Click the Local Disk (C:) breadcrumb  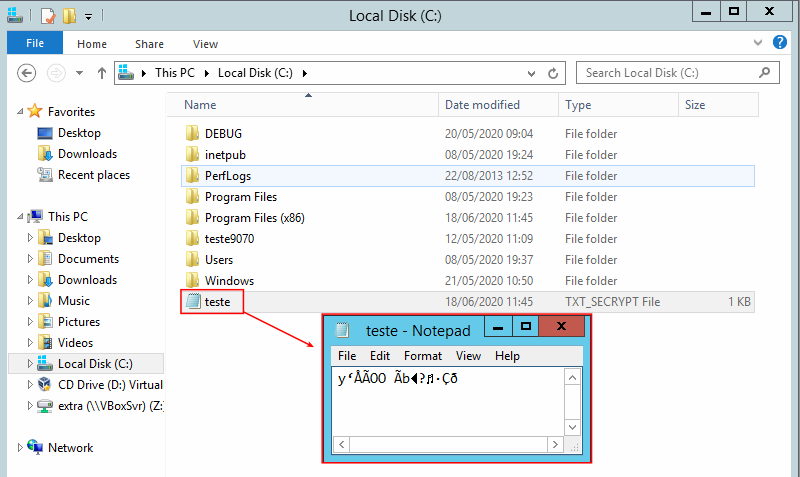257,73
